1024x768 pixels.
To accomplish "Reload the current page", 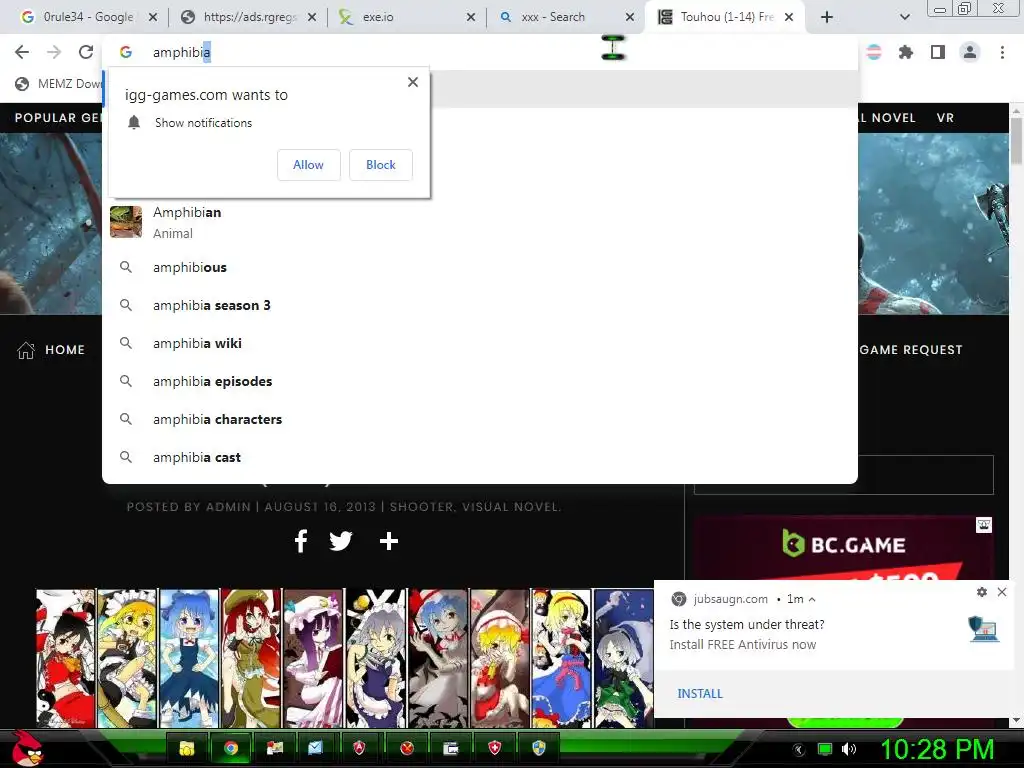I will (86, 52).
